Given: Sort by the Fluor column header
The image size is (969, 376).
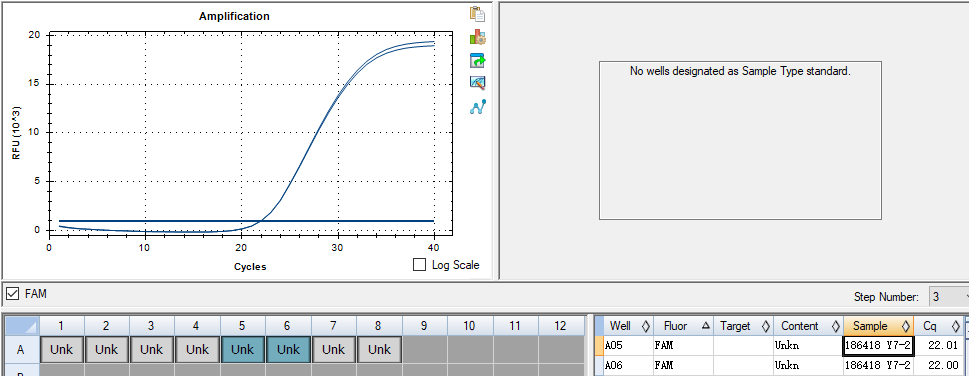Looking at the screenshot, I should click(682, 326).
